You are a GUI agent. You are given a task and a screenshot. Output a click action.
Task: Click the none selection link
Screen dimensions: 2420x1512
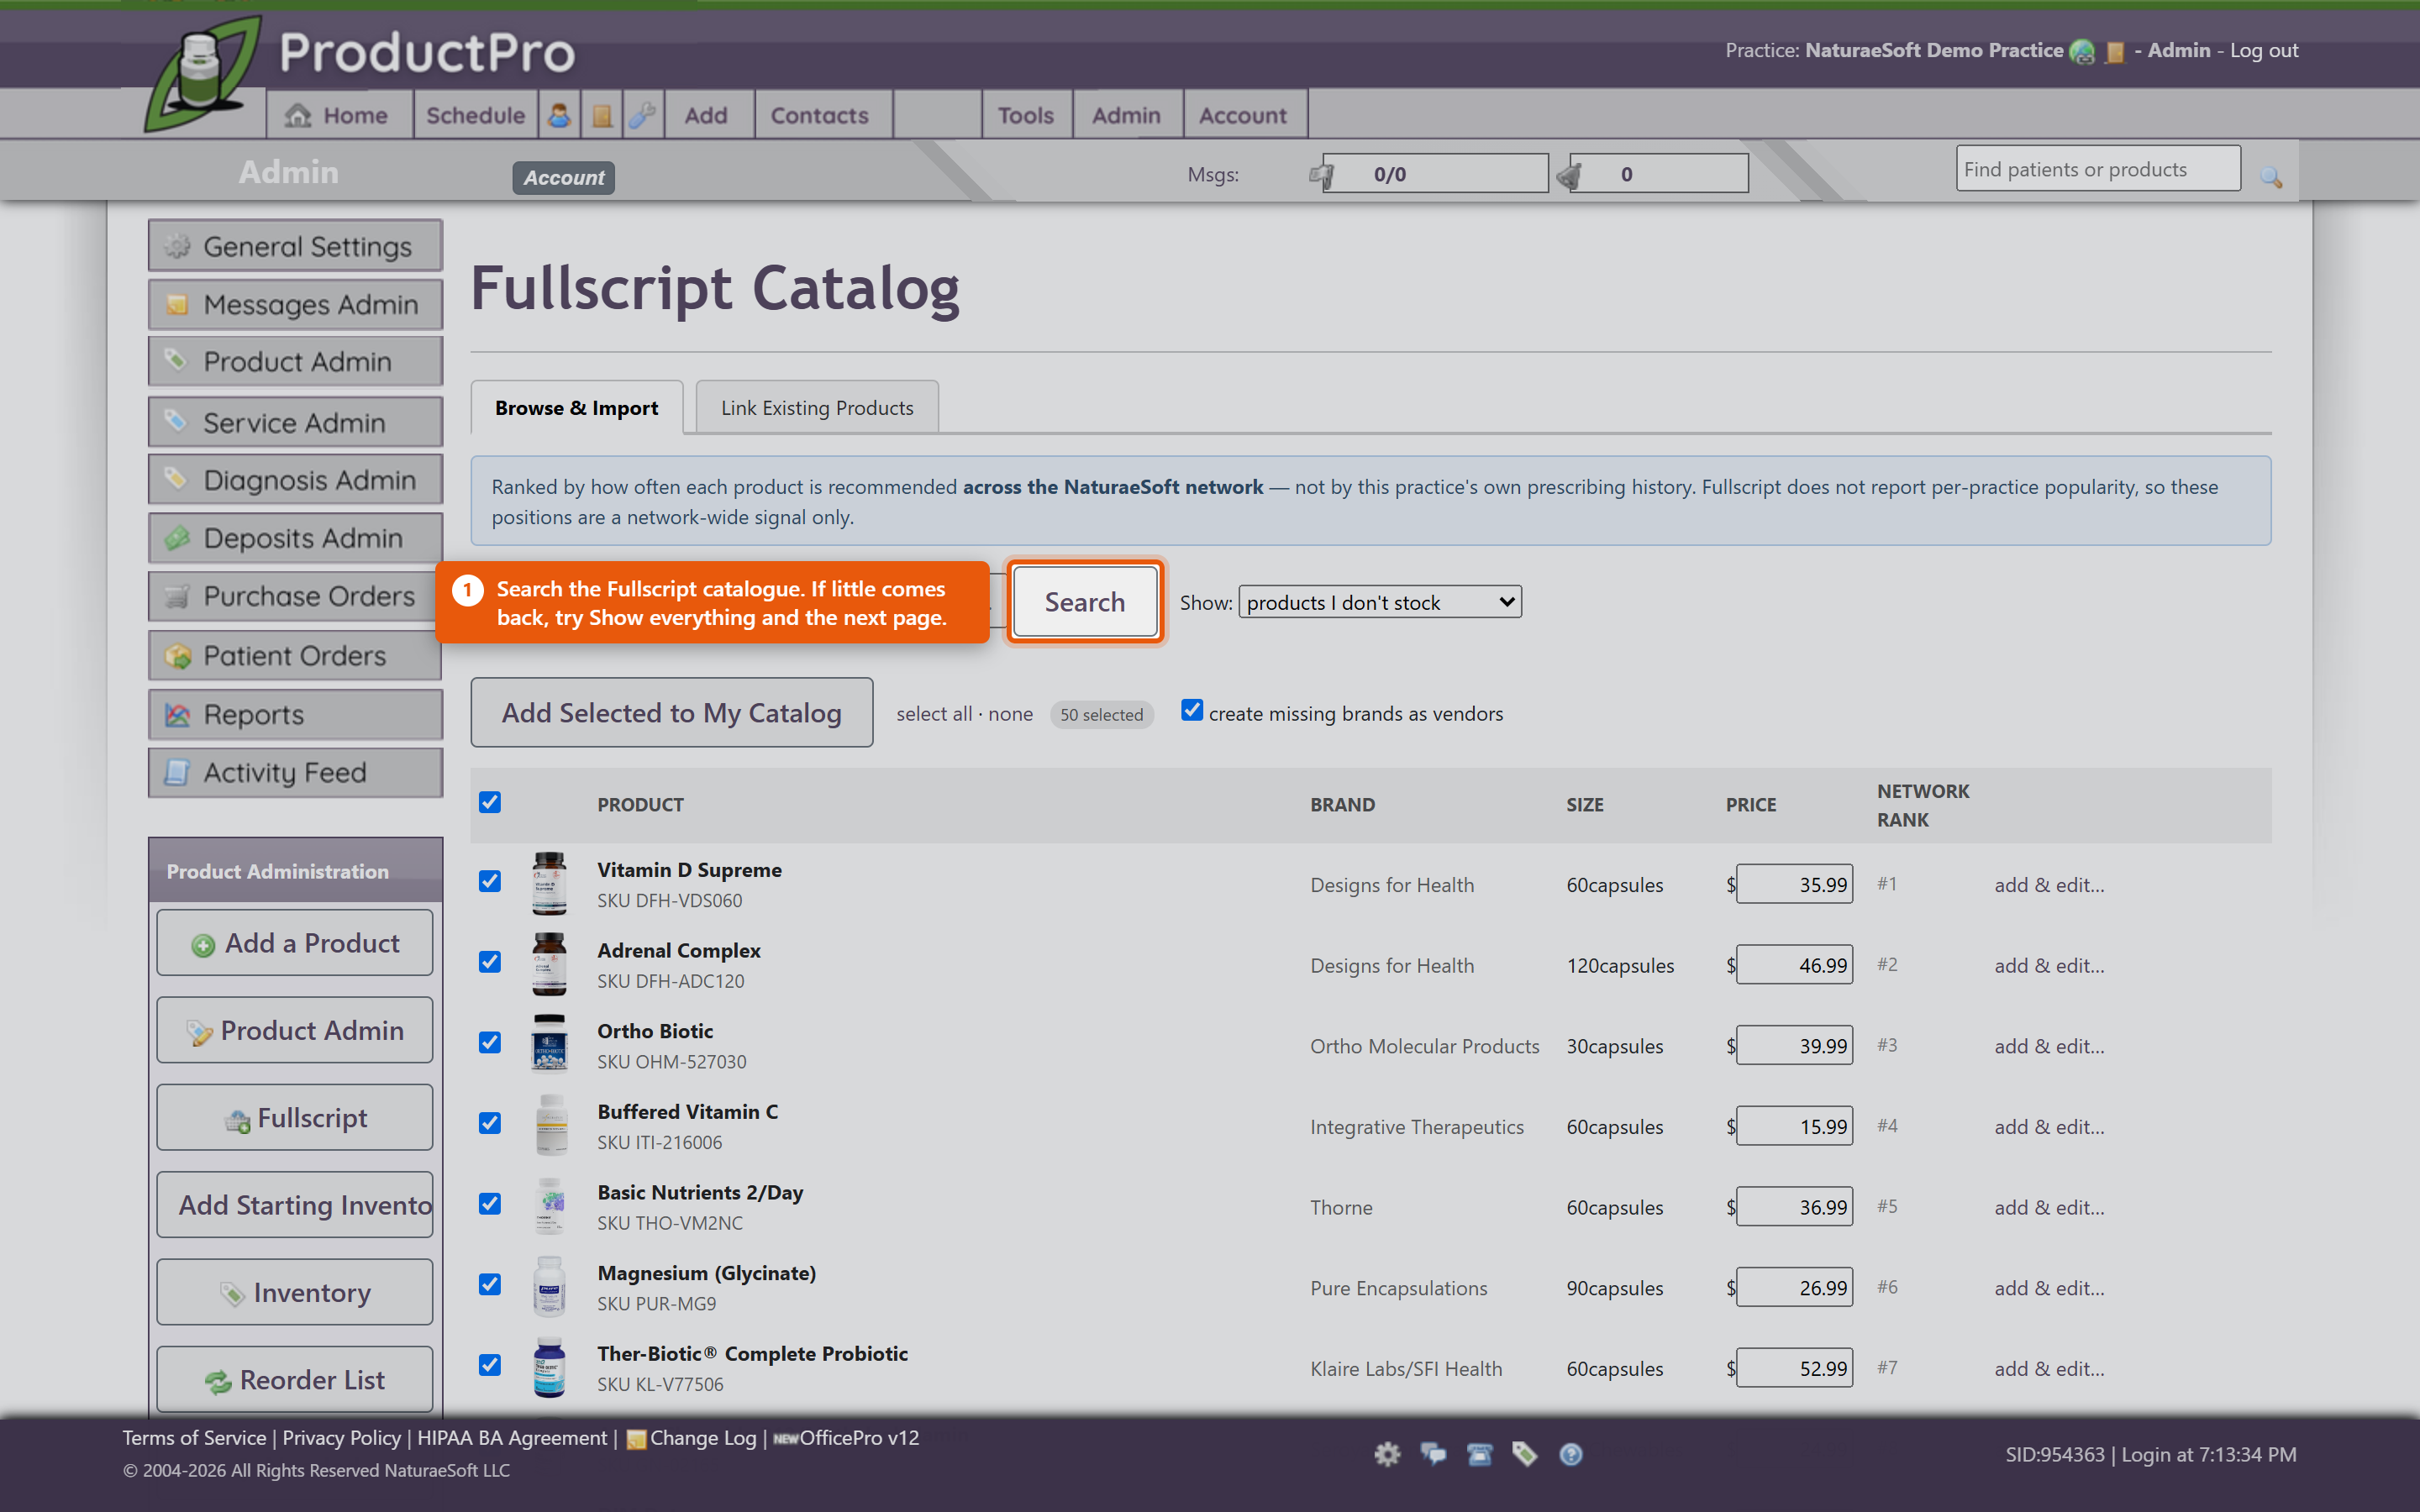pyautogui.click(x=1010, y=714)
